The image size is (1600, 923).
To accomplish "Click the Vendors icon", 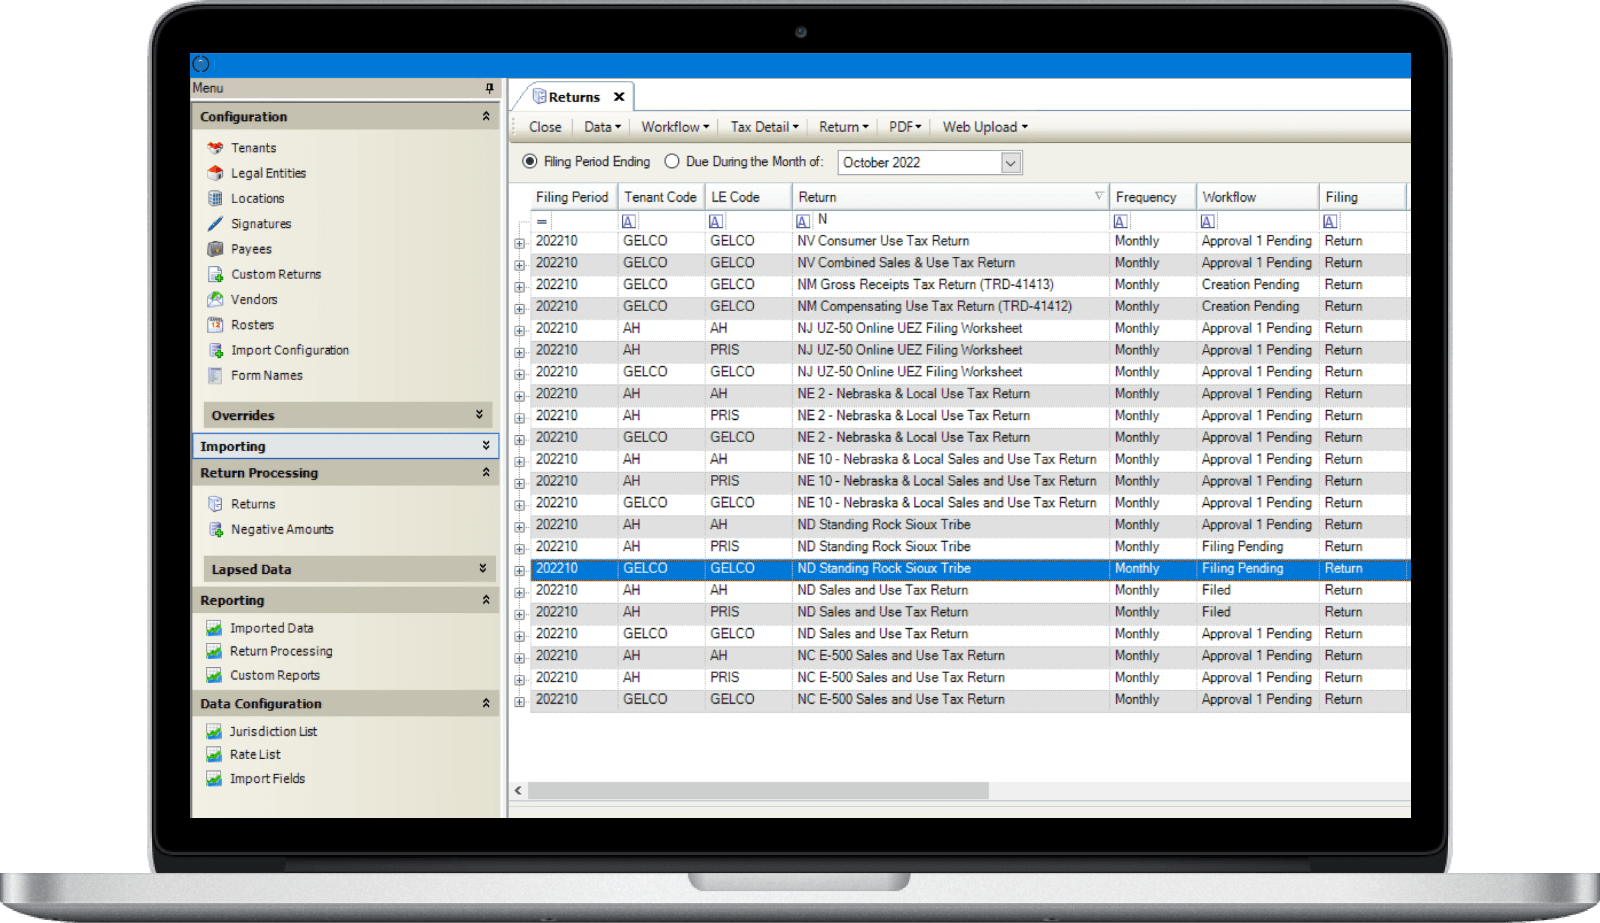I will pos(215,299).
